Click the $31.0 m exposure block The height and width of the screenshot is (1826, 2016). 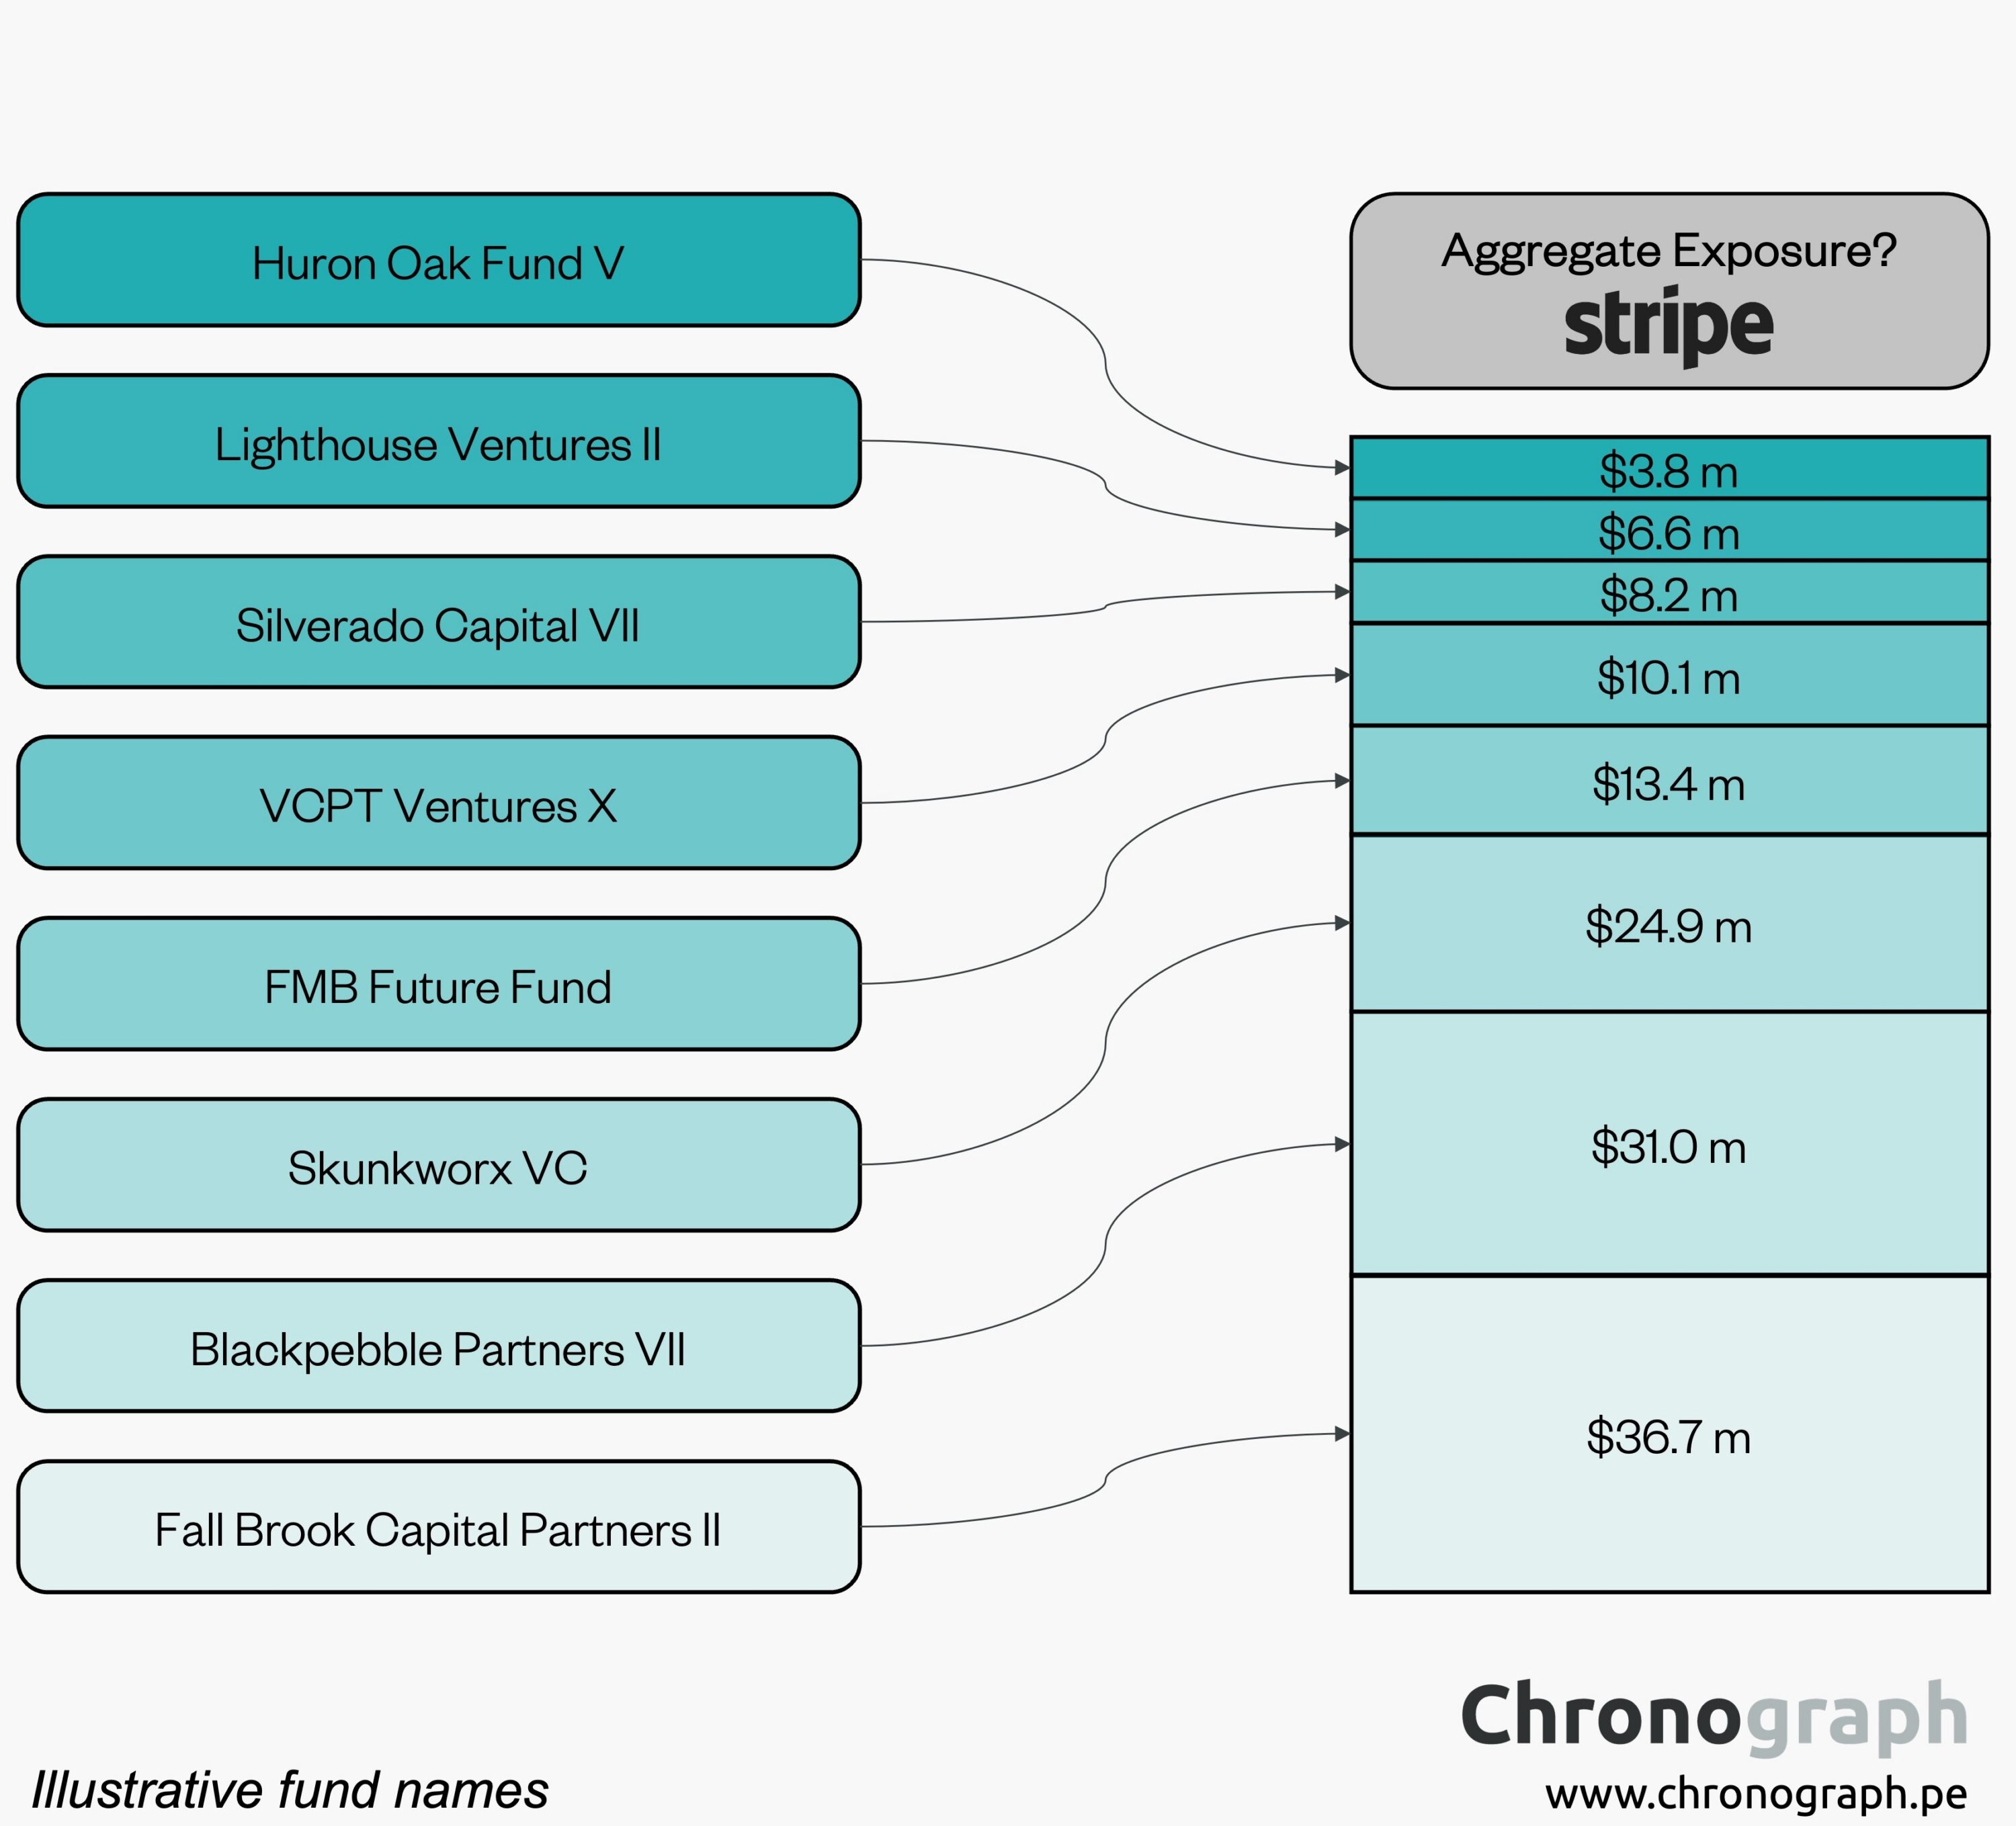(1668, 1145)
